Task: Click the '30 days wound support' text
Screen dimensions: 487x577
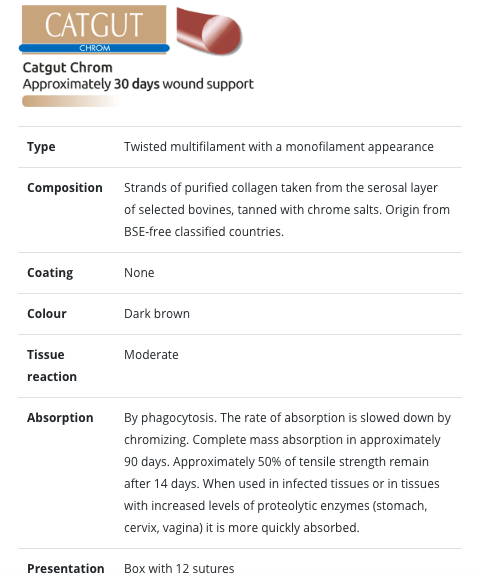Action: pyautogui.click(x=184, y=84)
